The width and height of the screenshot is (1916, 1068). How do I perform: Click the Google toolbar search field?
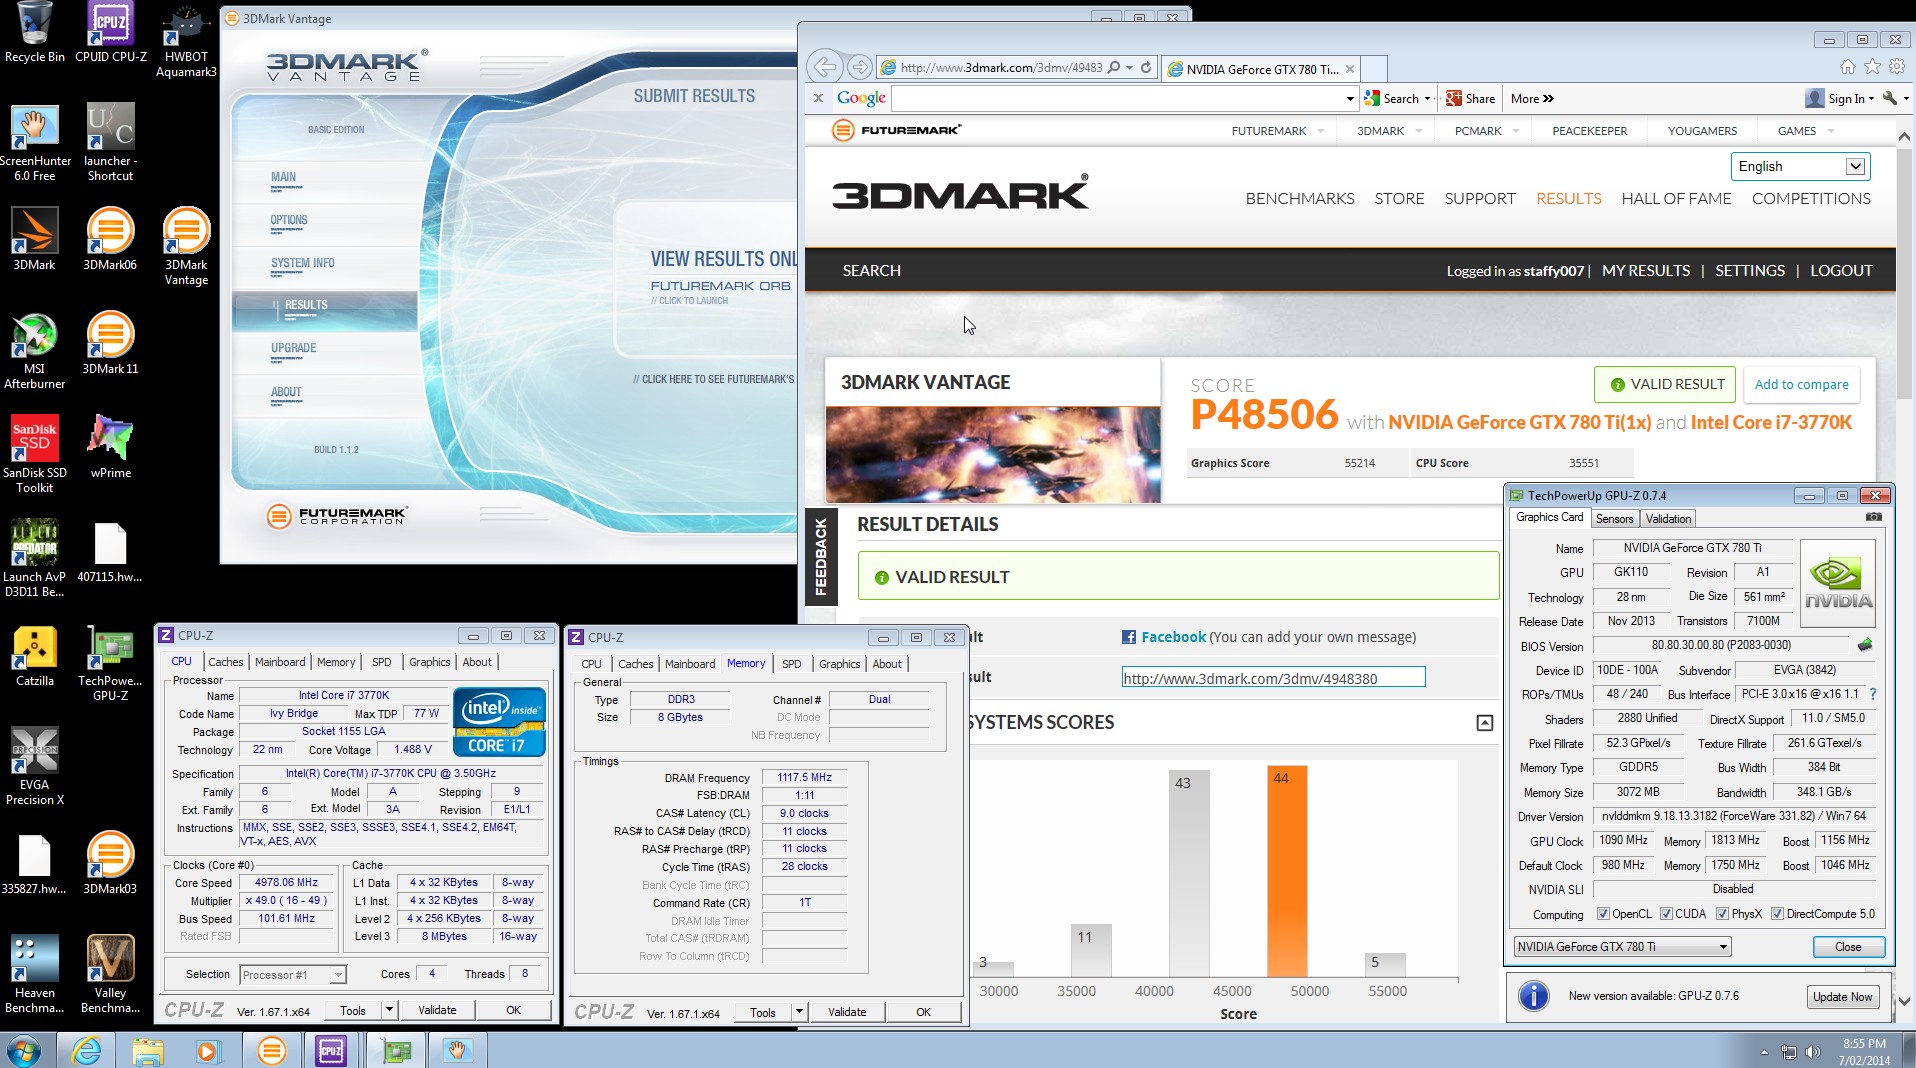tap(1116, 98)
